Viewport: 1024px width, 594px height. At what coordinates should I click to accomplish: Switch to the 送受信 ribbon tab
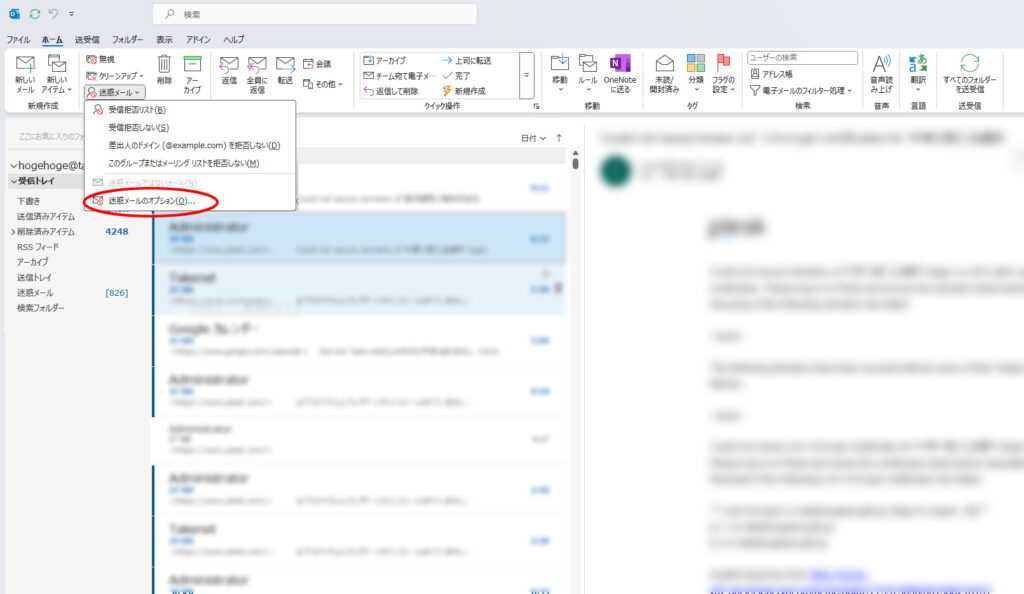(x=87, y=39)
